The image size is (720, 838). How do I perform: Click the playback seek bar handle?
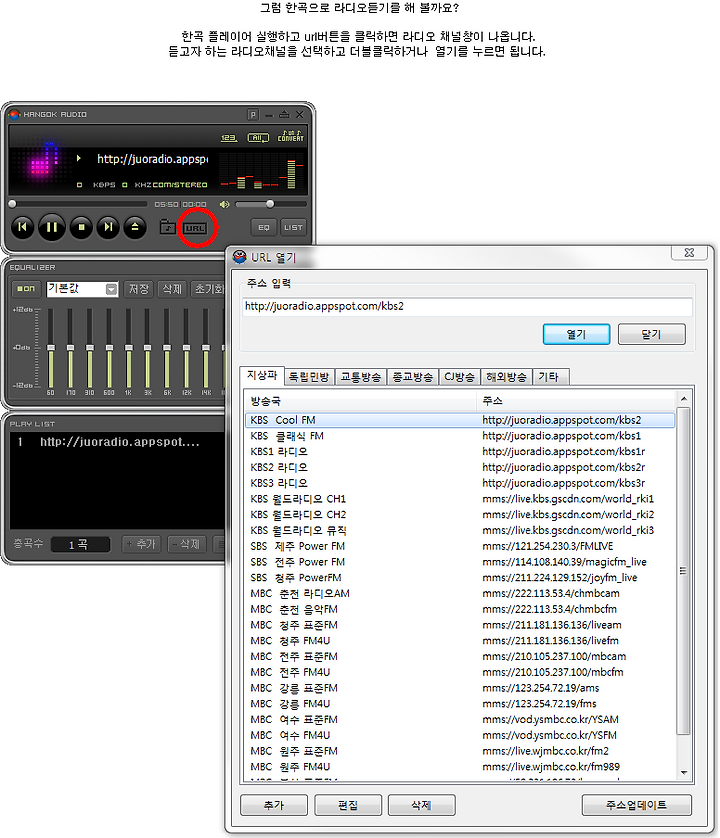(x=12, y=204)
